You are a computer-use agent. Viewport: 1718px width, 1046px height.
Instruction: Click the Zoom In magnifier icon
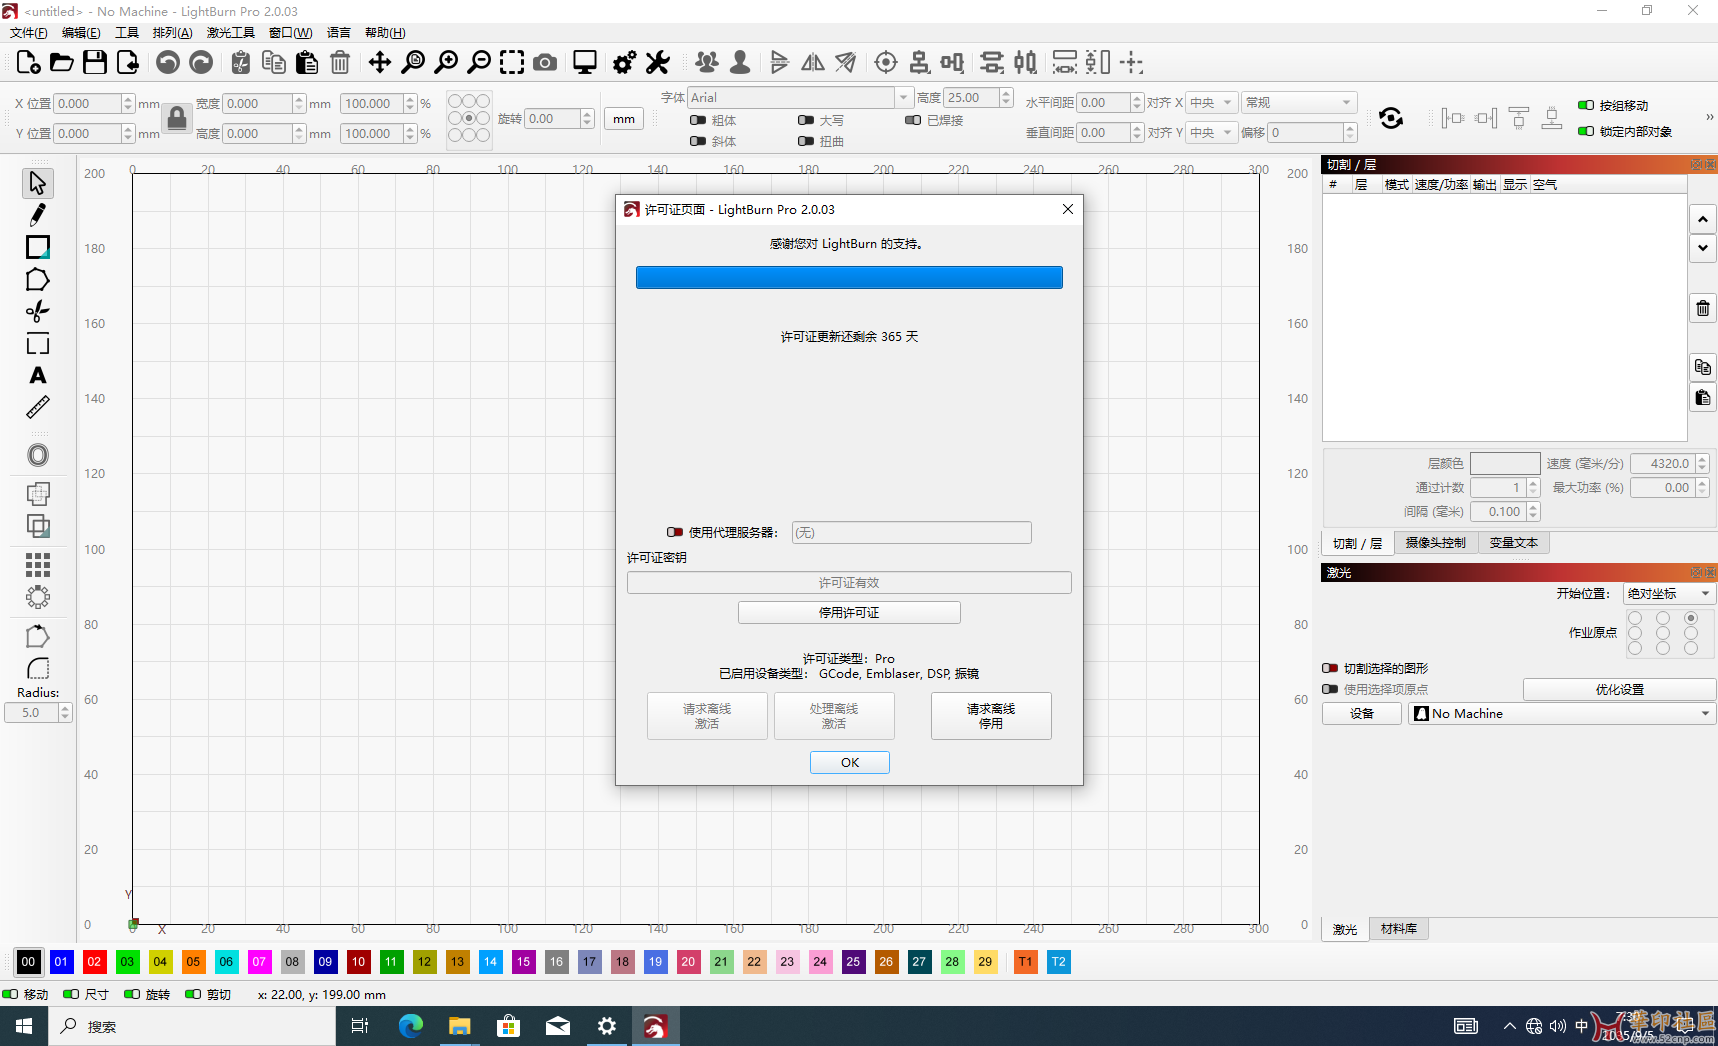(x=446, y=63)
